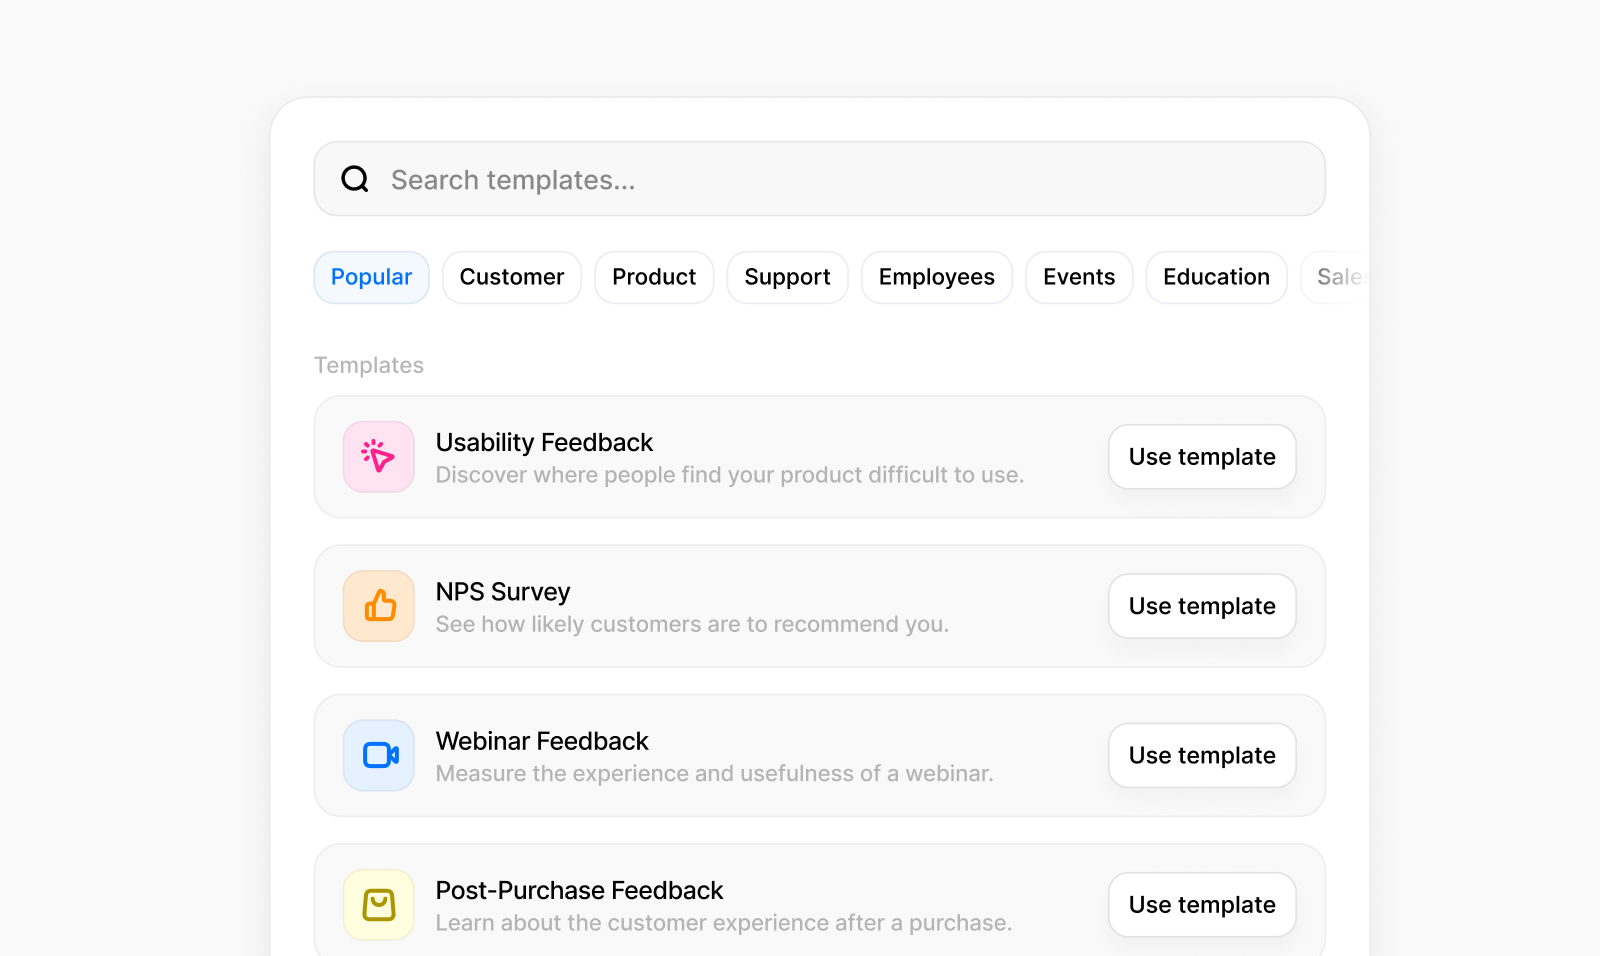
Task: Click 'Learn about the customer experience' description
Action: click(x=724, y=923)
